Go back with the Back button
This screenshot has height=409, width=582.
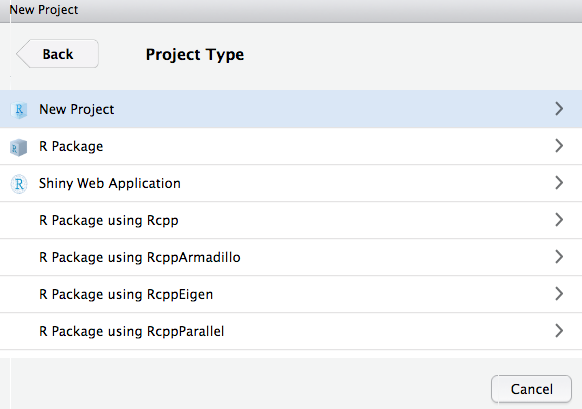point(57,54)
